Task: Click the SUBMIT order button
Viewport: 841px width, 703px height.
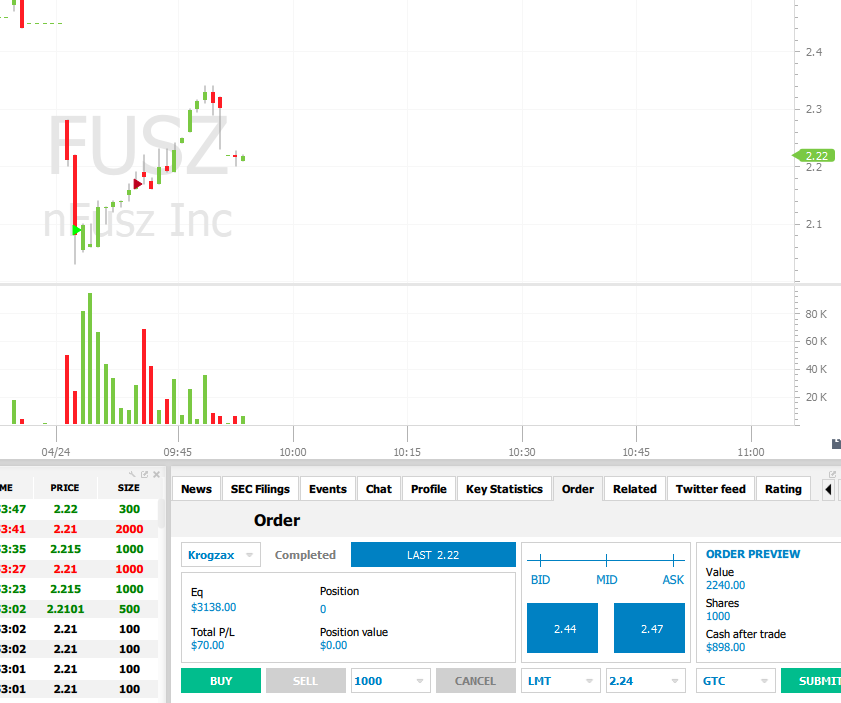Action: (x=811, y=680)
